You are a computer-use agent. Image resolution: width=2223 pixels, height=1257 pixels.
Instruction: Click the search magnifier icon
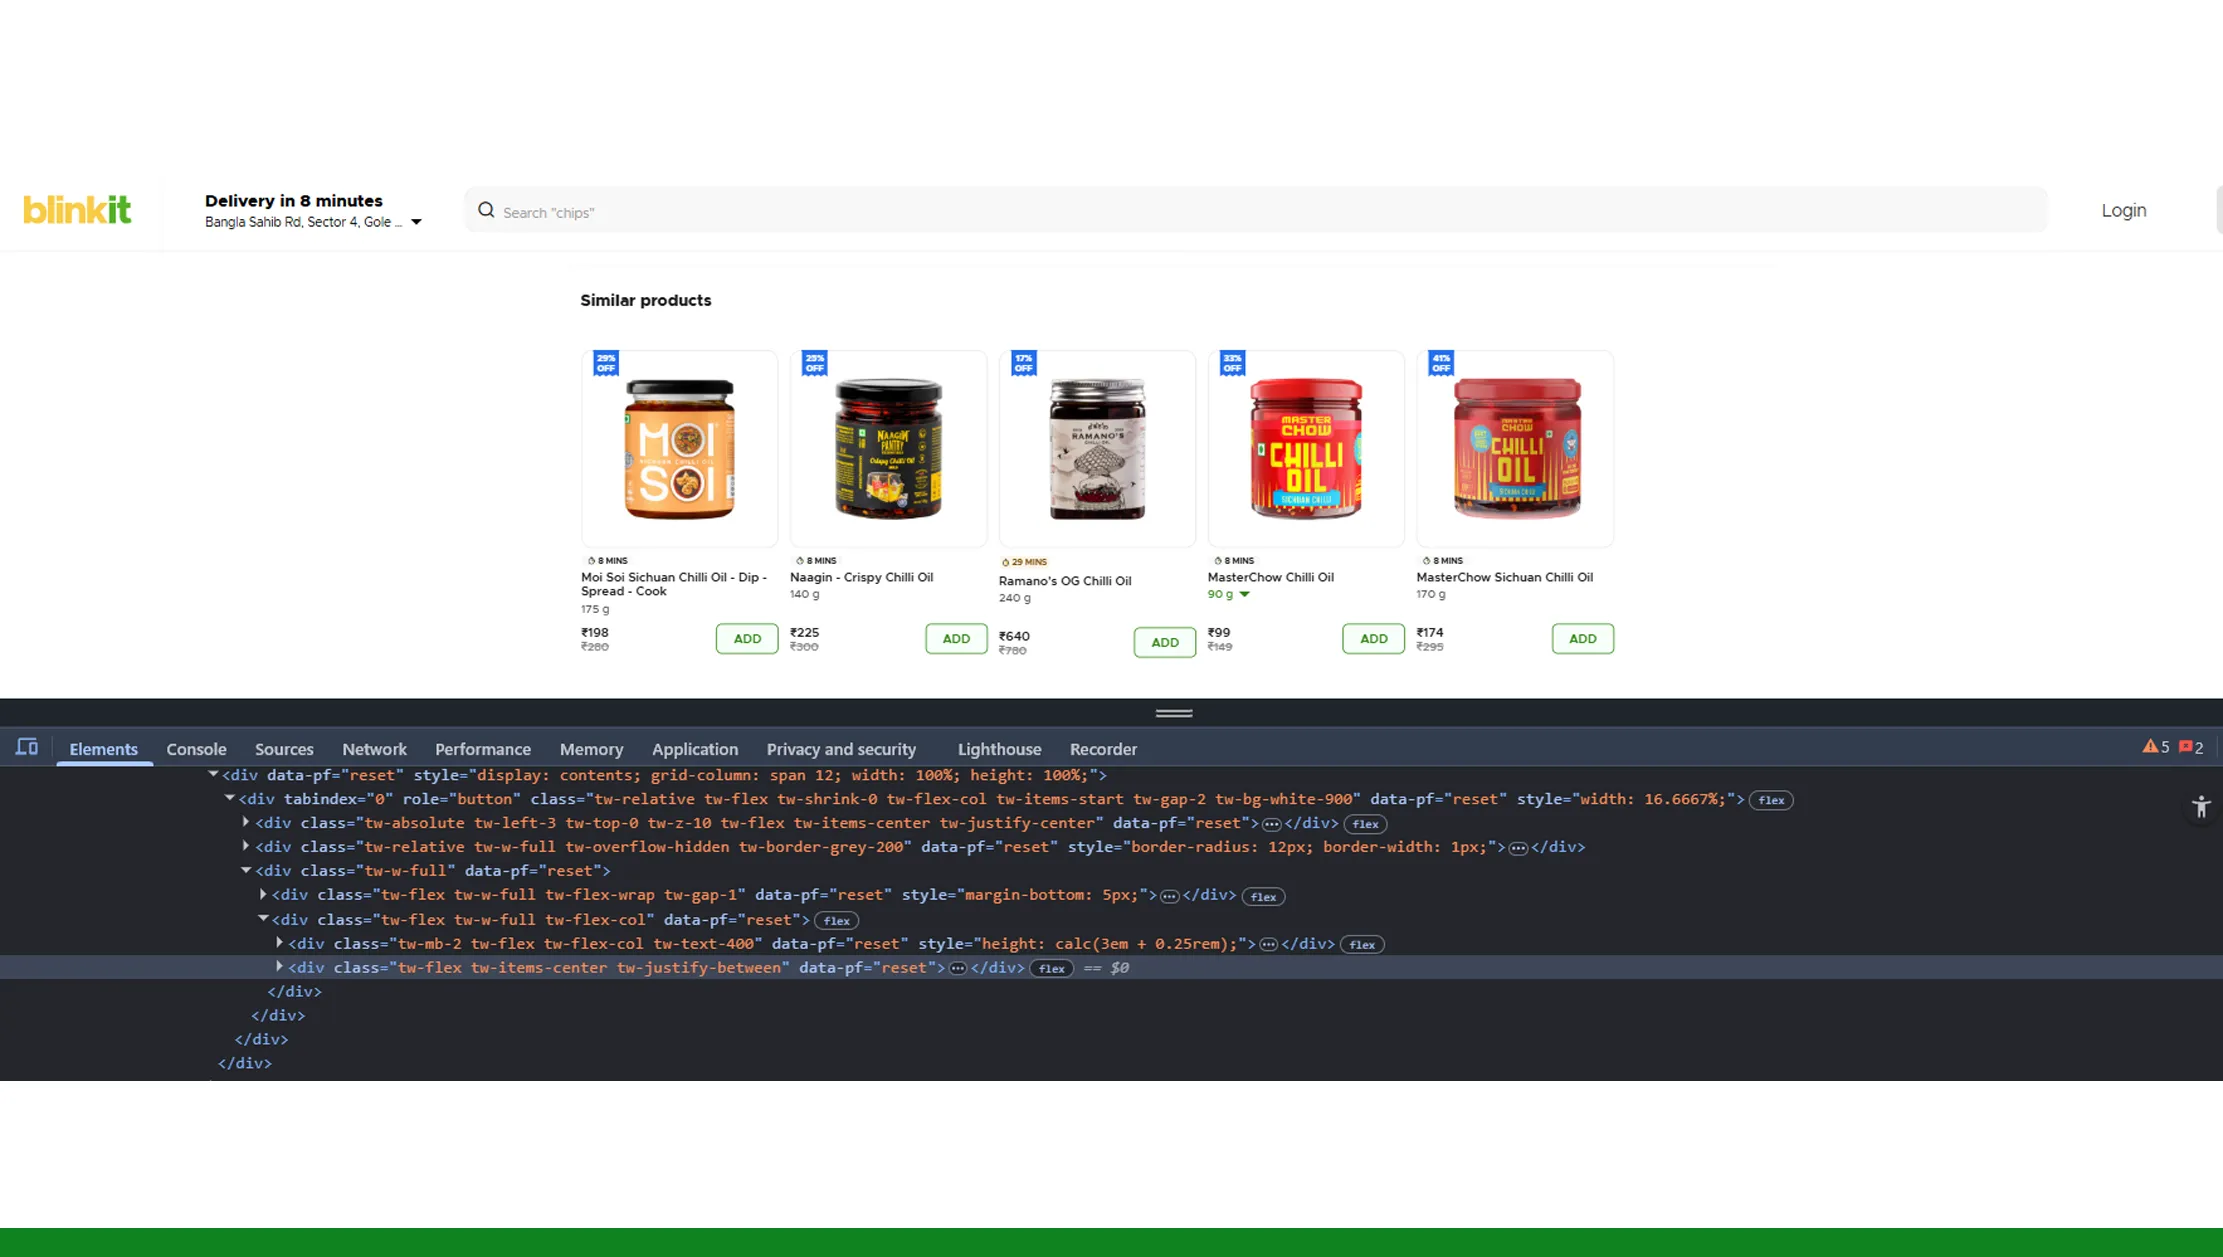[x=486, y=210]
